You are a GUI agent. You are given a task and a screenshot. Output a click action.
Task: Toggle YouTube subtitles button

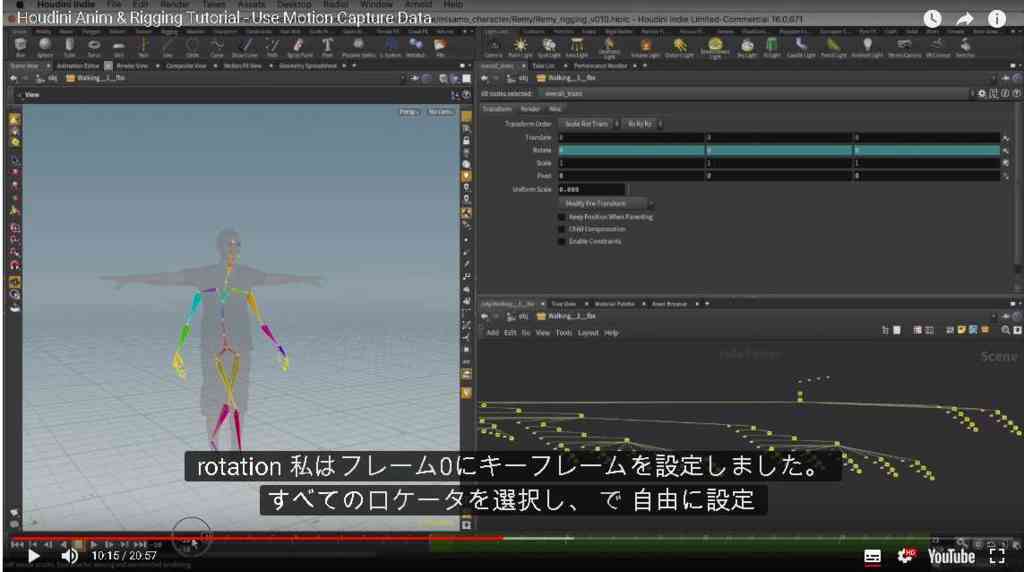(872, 556)
